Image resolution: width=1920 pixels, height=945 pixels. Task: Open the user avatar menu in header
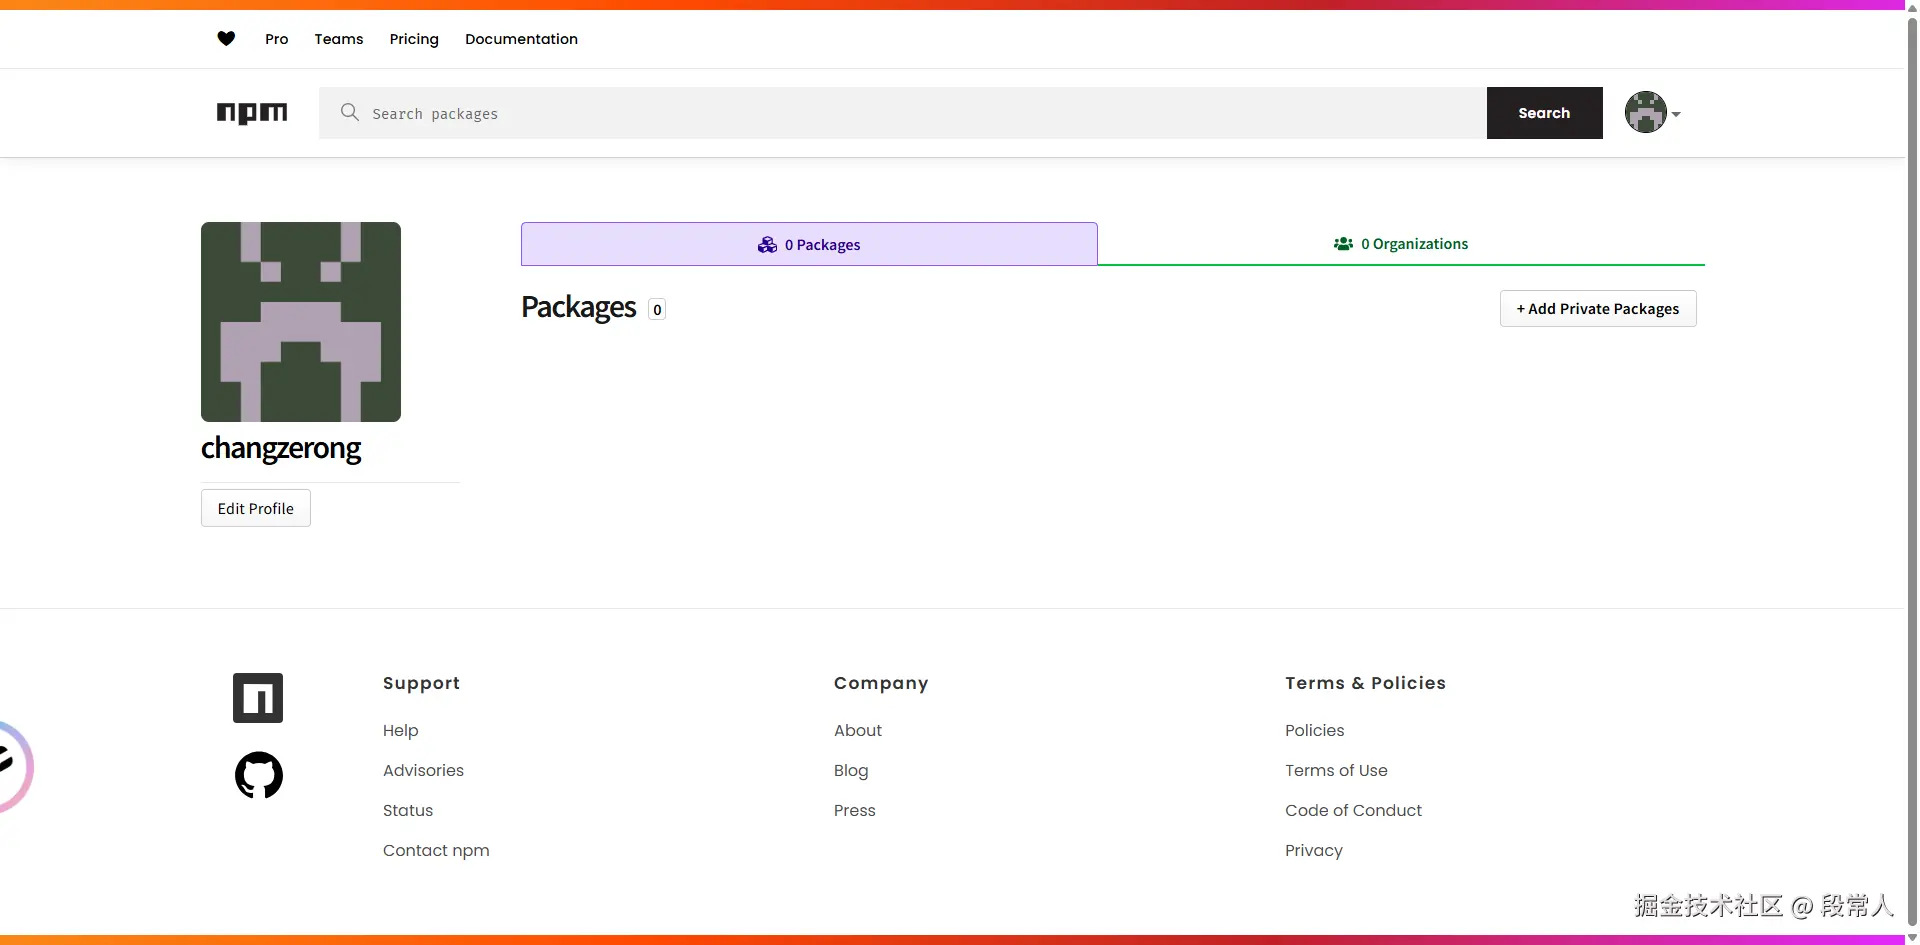coord(1645,112)
